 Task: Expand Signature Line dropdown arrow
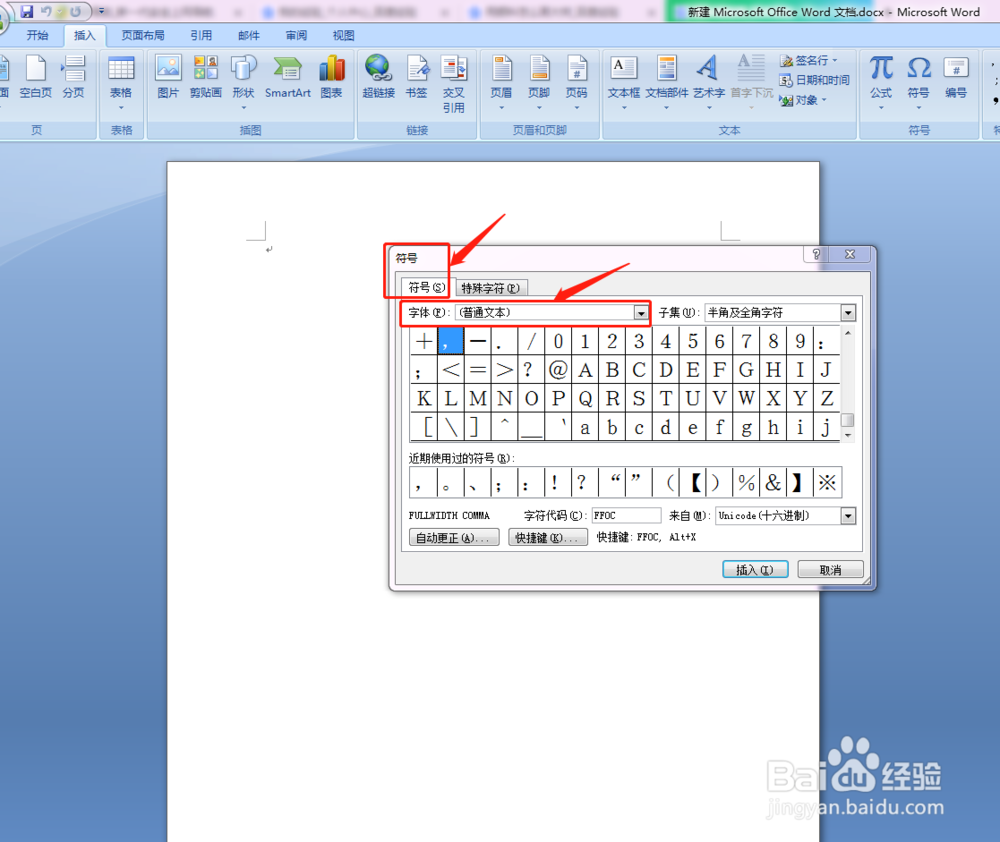[834, 61]
